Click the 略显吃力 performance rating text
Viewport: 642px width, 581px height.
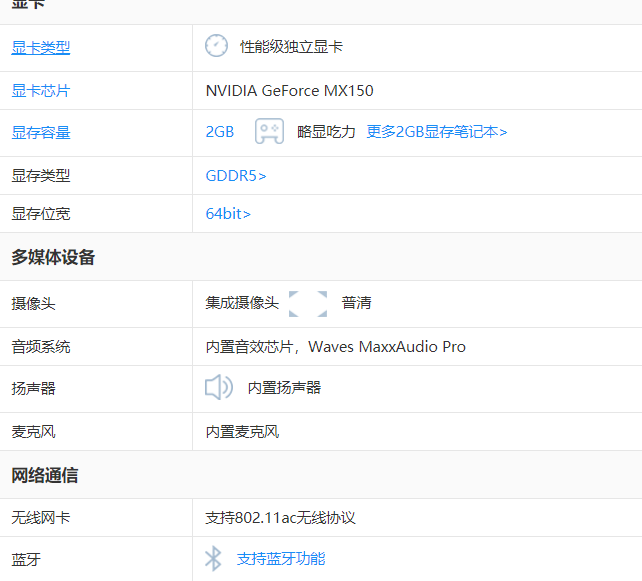[326, 132]
